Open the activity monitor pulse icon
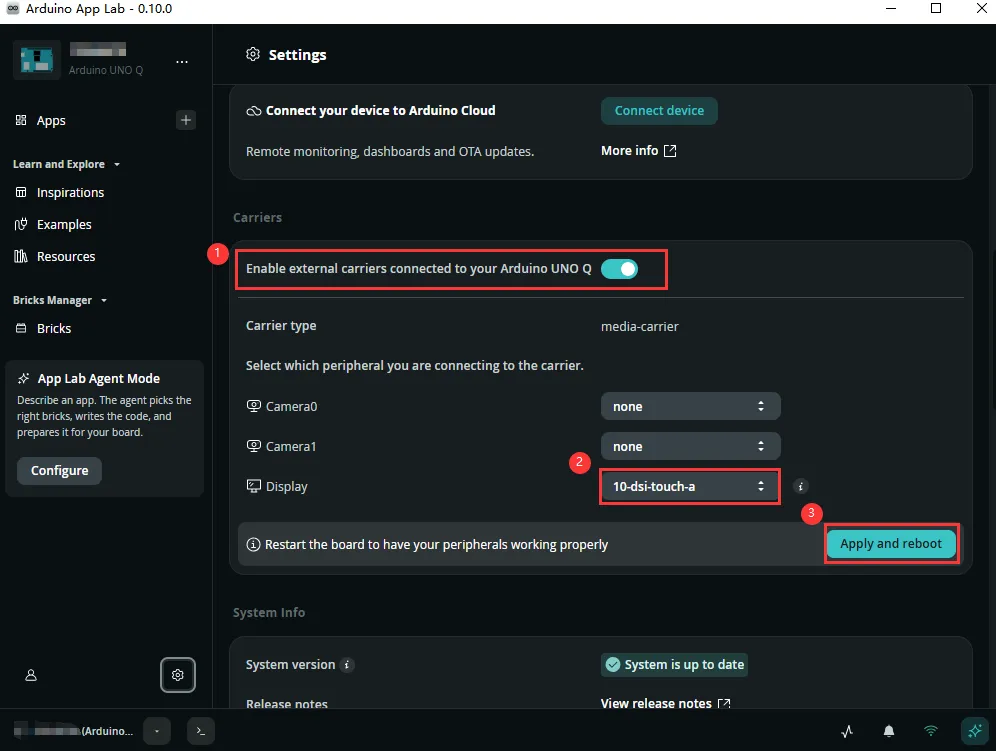 pyautogui.click(x=847, y=731)
